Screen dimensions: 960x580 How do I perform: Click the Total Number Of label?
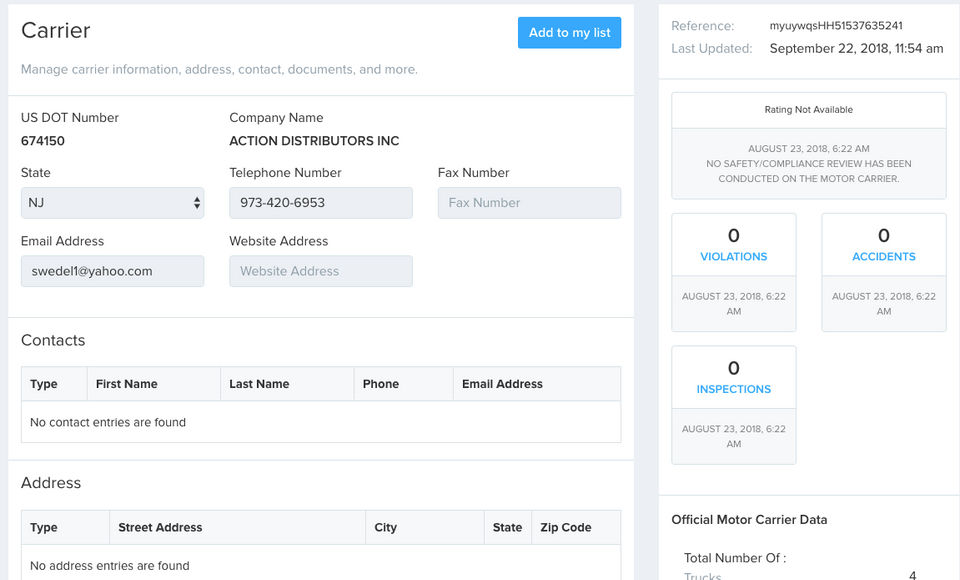pyautogui.click(x=735, y=558)
